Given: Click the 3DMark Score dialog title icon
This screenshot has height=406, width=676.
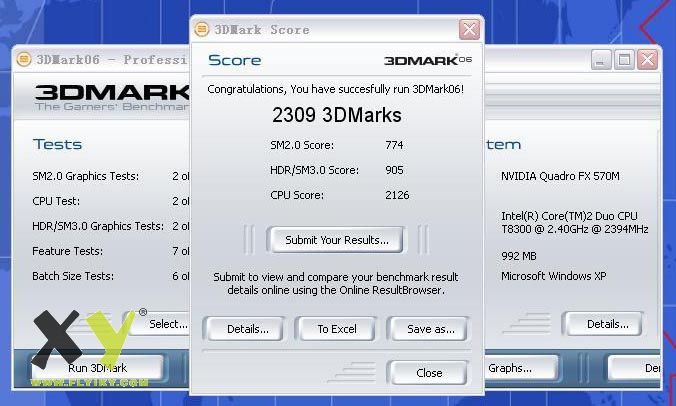Looking at the screenshot, I should pos(201,29).
